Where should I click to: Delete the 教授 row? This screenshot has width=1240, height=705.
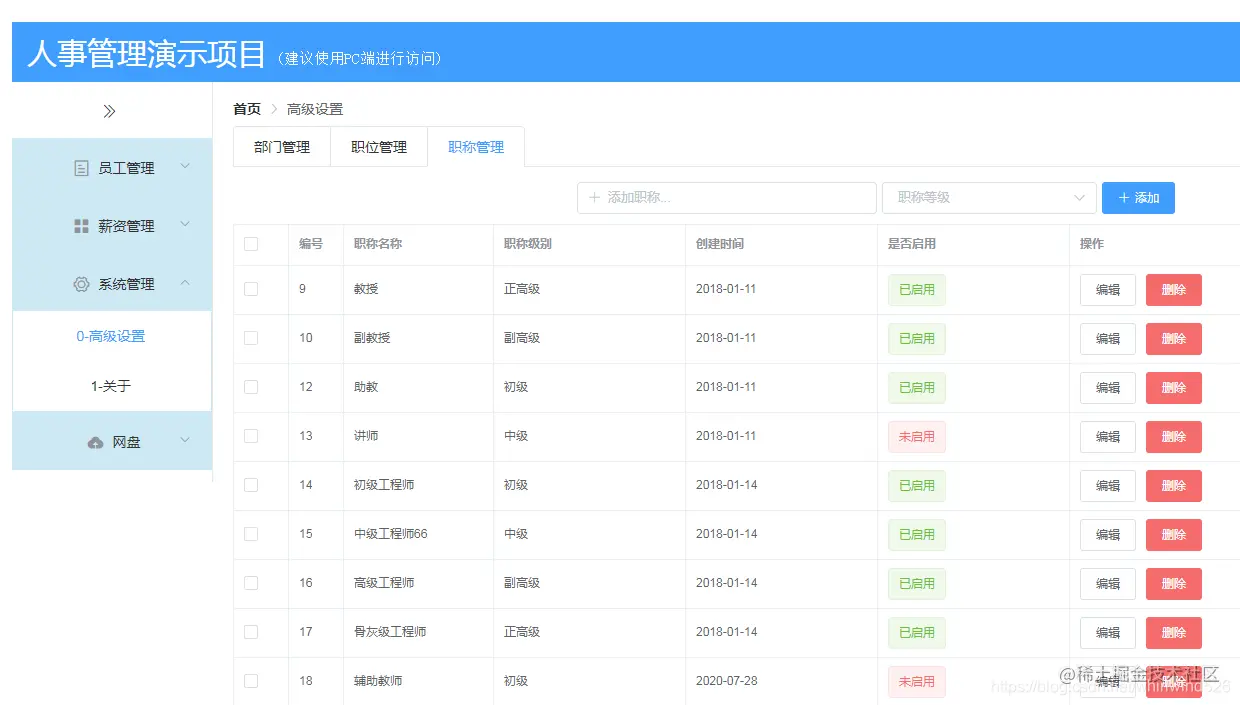coord(1174,290)
